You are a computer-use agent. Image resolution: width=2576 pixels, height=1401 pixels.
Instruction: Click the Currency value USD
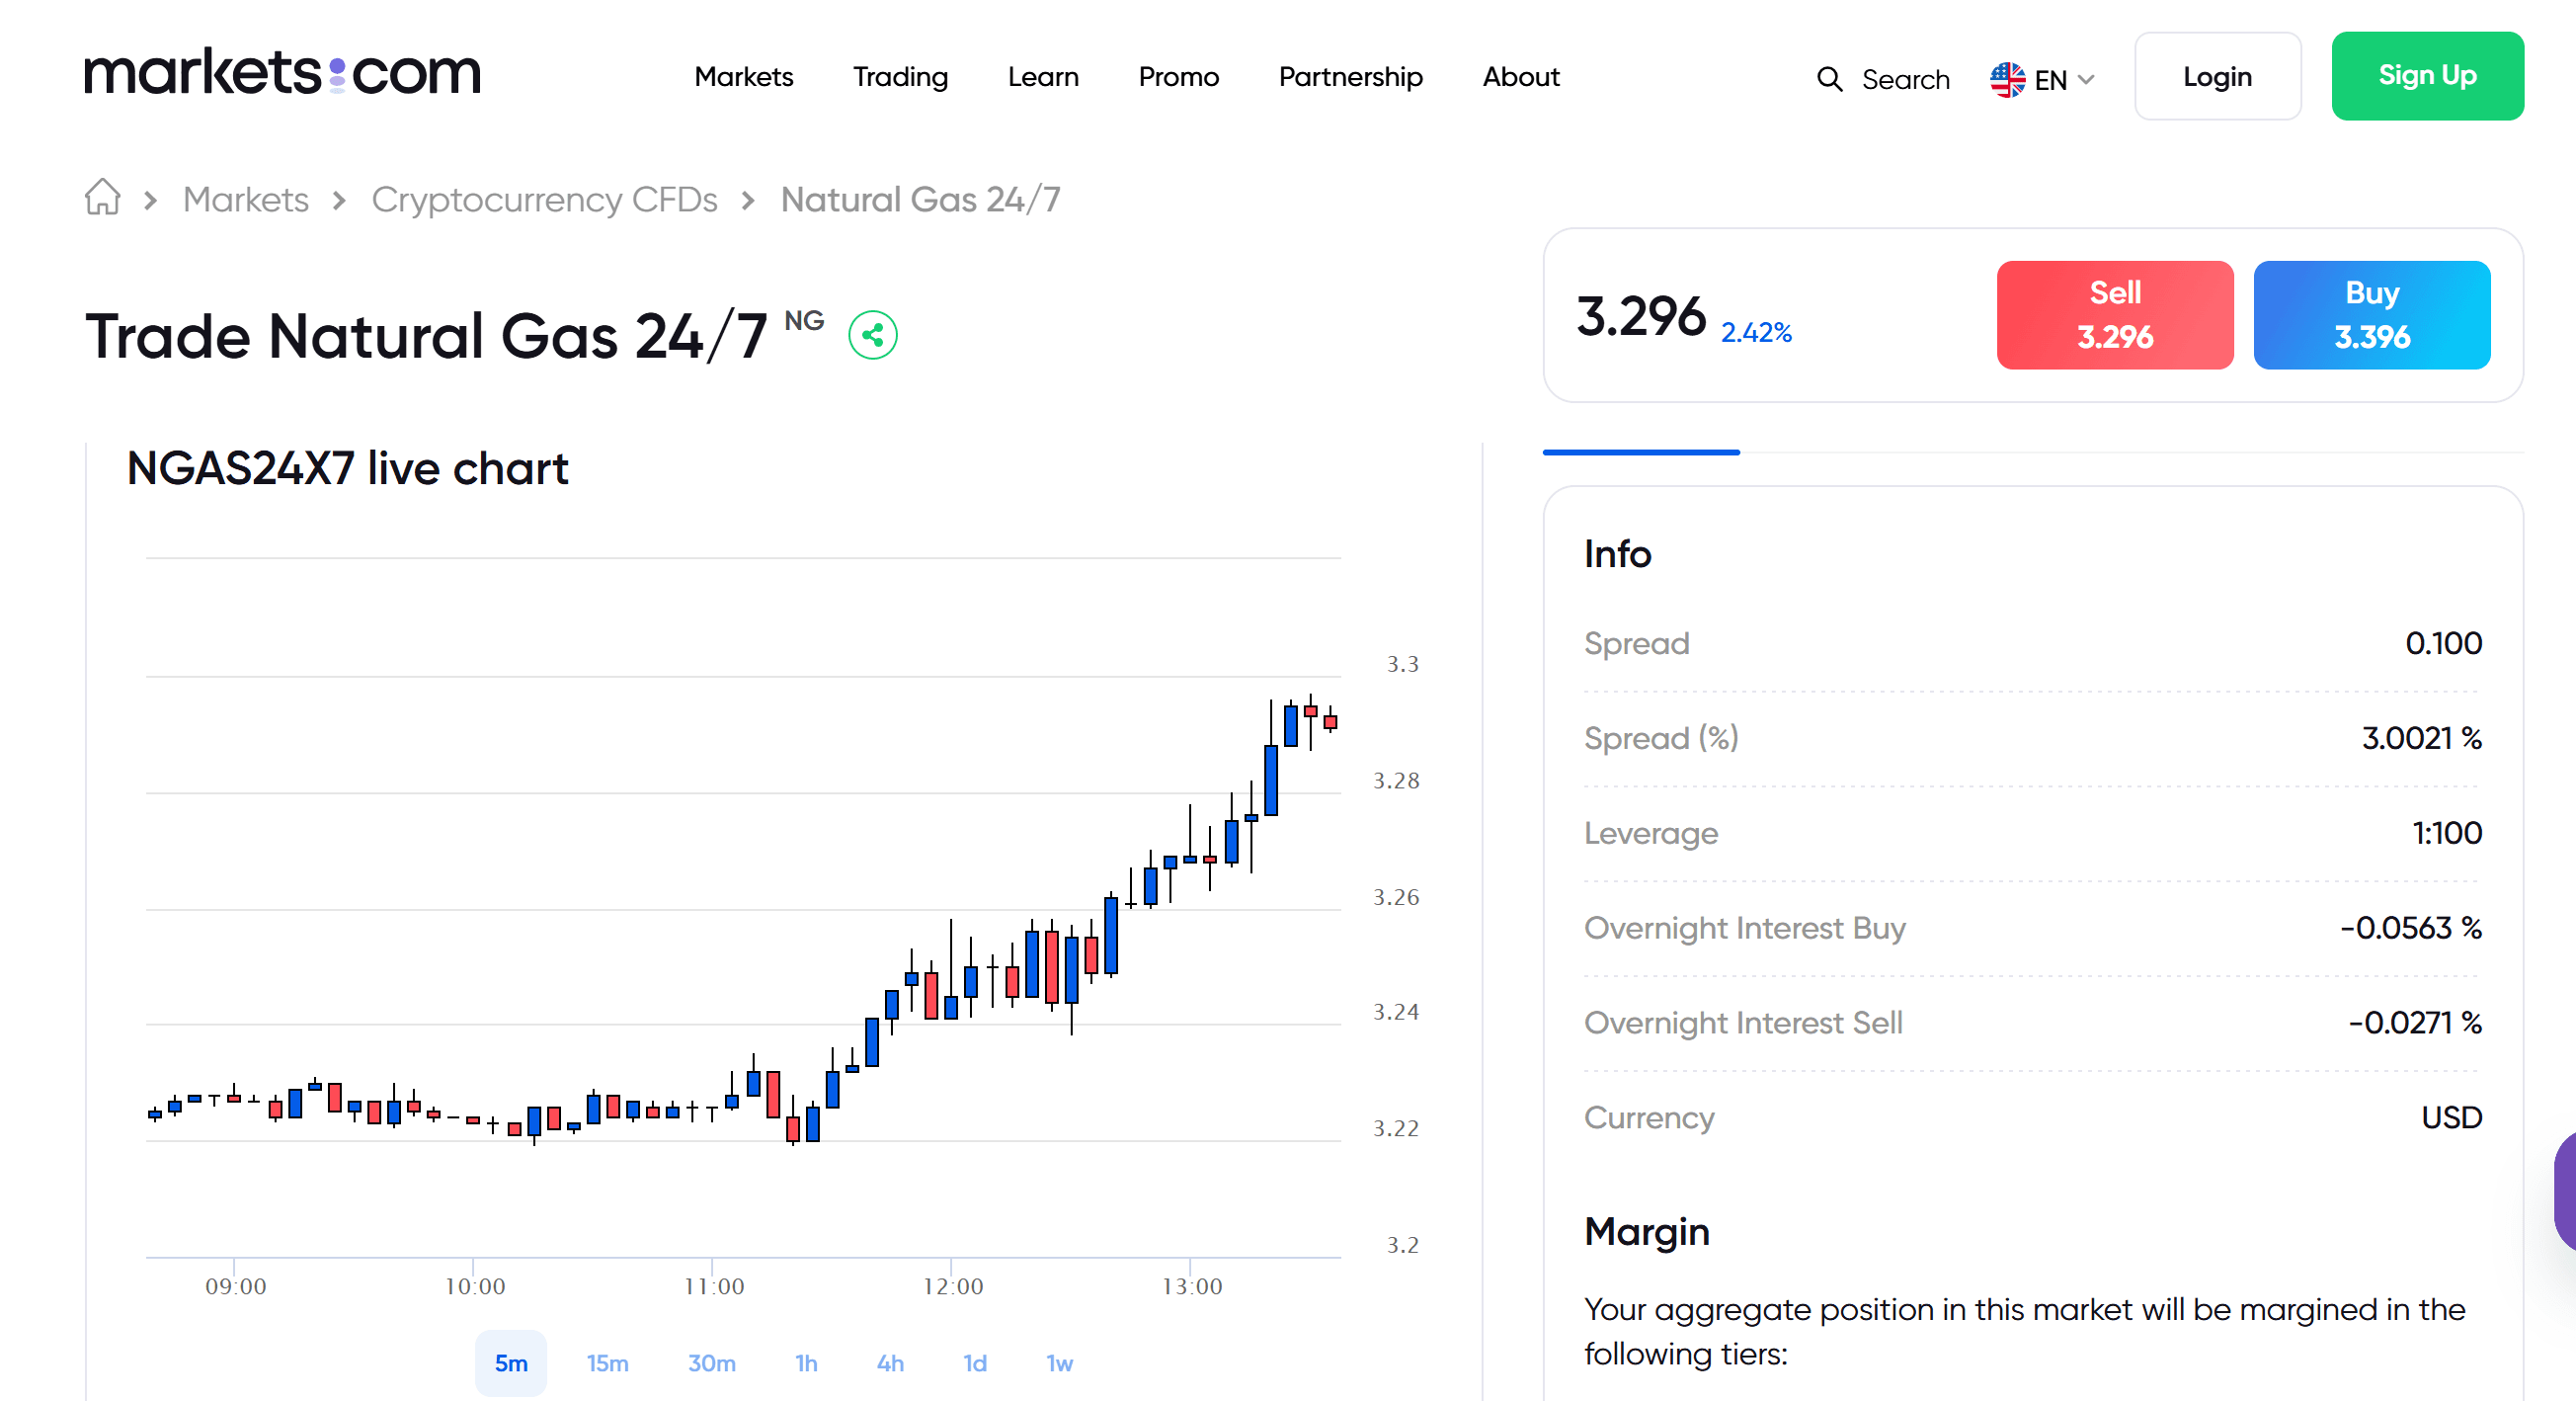(2451, 1117)
